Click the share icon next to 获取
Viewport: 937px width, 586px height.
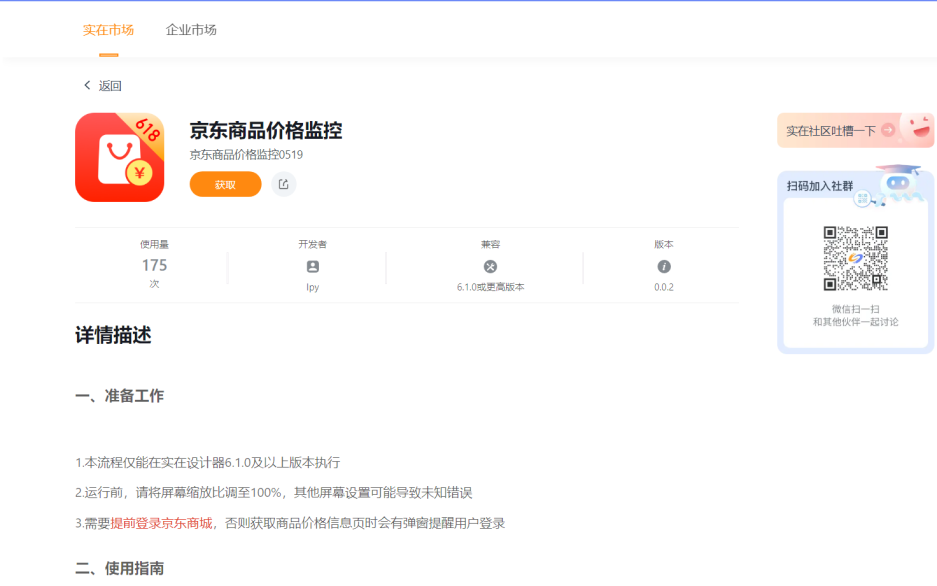click(x=284, y=184)
